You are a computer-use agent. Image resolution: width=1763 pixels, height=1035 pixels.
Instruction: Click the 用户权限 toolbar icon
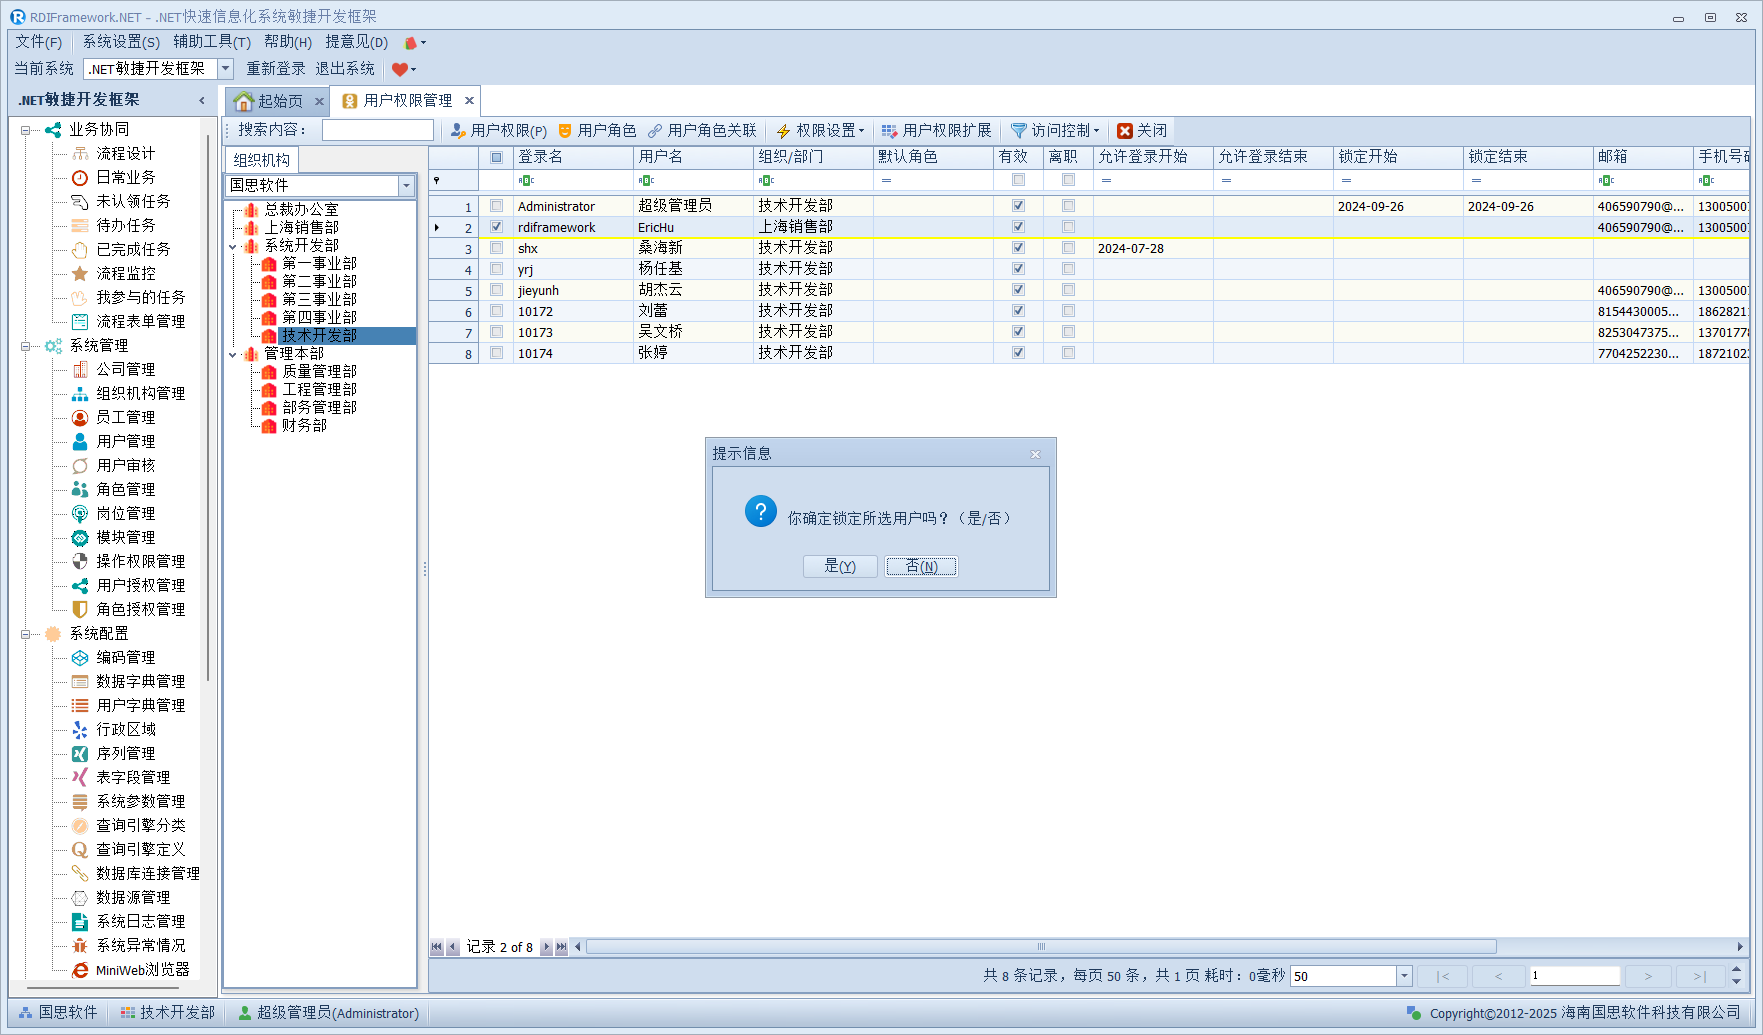458,131
